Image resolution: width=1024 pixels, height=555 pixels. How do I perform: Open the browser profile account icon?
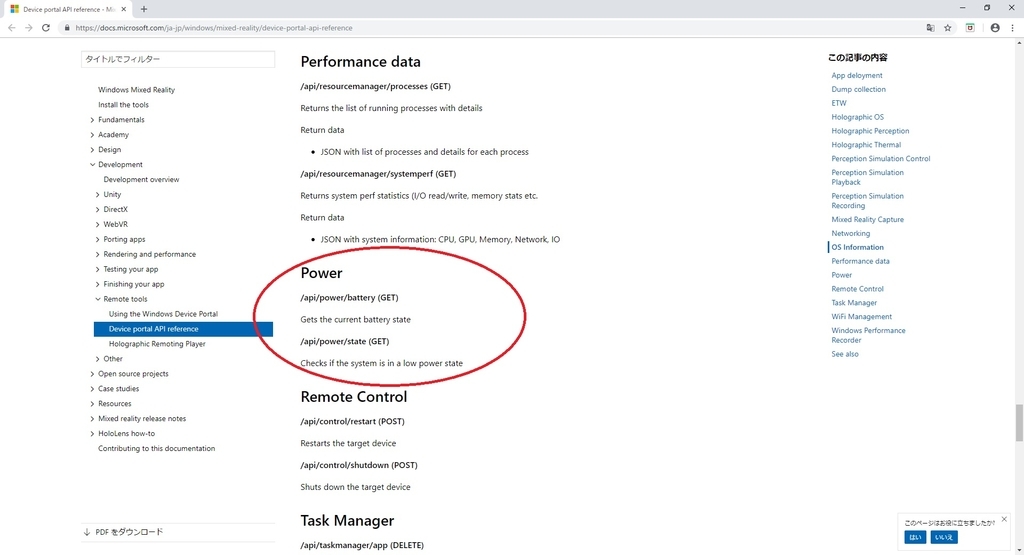995,28
